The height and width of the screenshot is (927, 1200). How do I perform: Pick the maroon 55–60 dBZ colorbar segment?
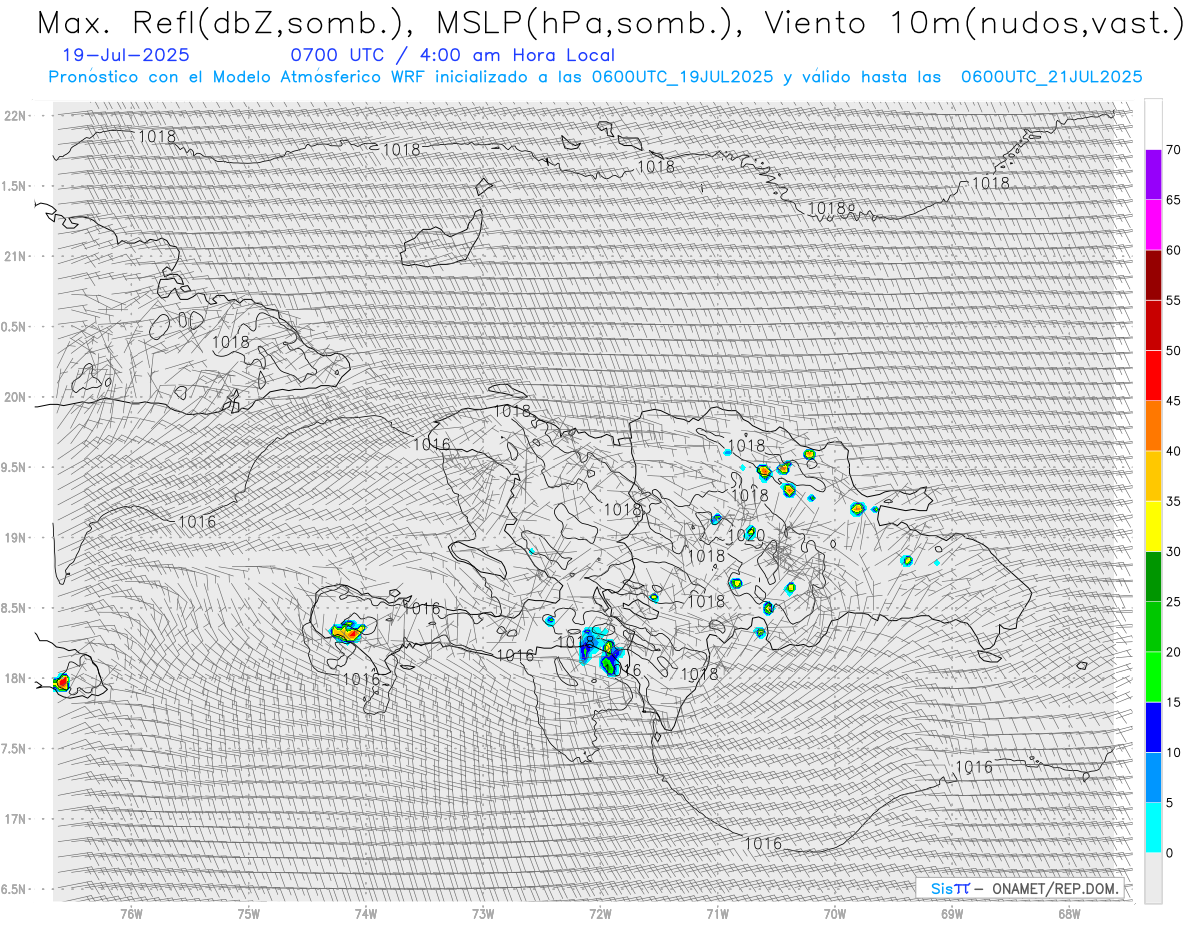pos(1153,275)
